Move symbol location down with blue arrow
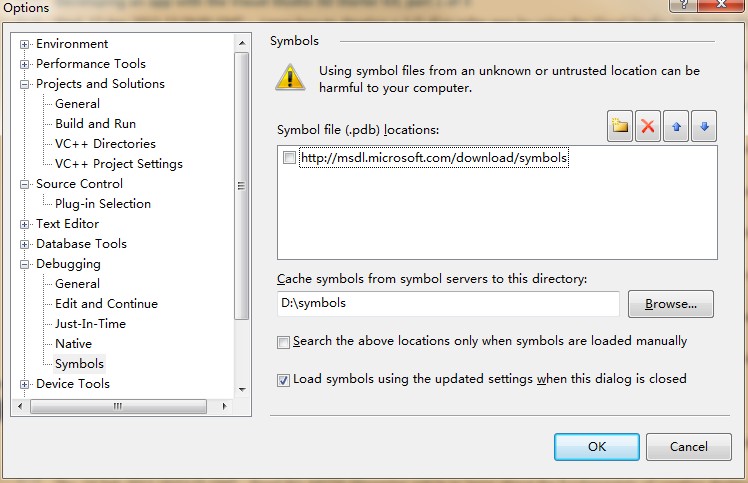 point(704,126)
